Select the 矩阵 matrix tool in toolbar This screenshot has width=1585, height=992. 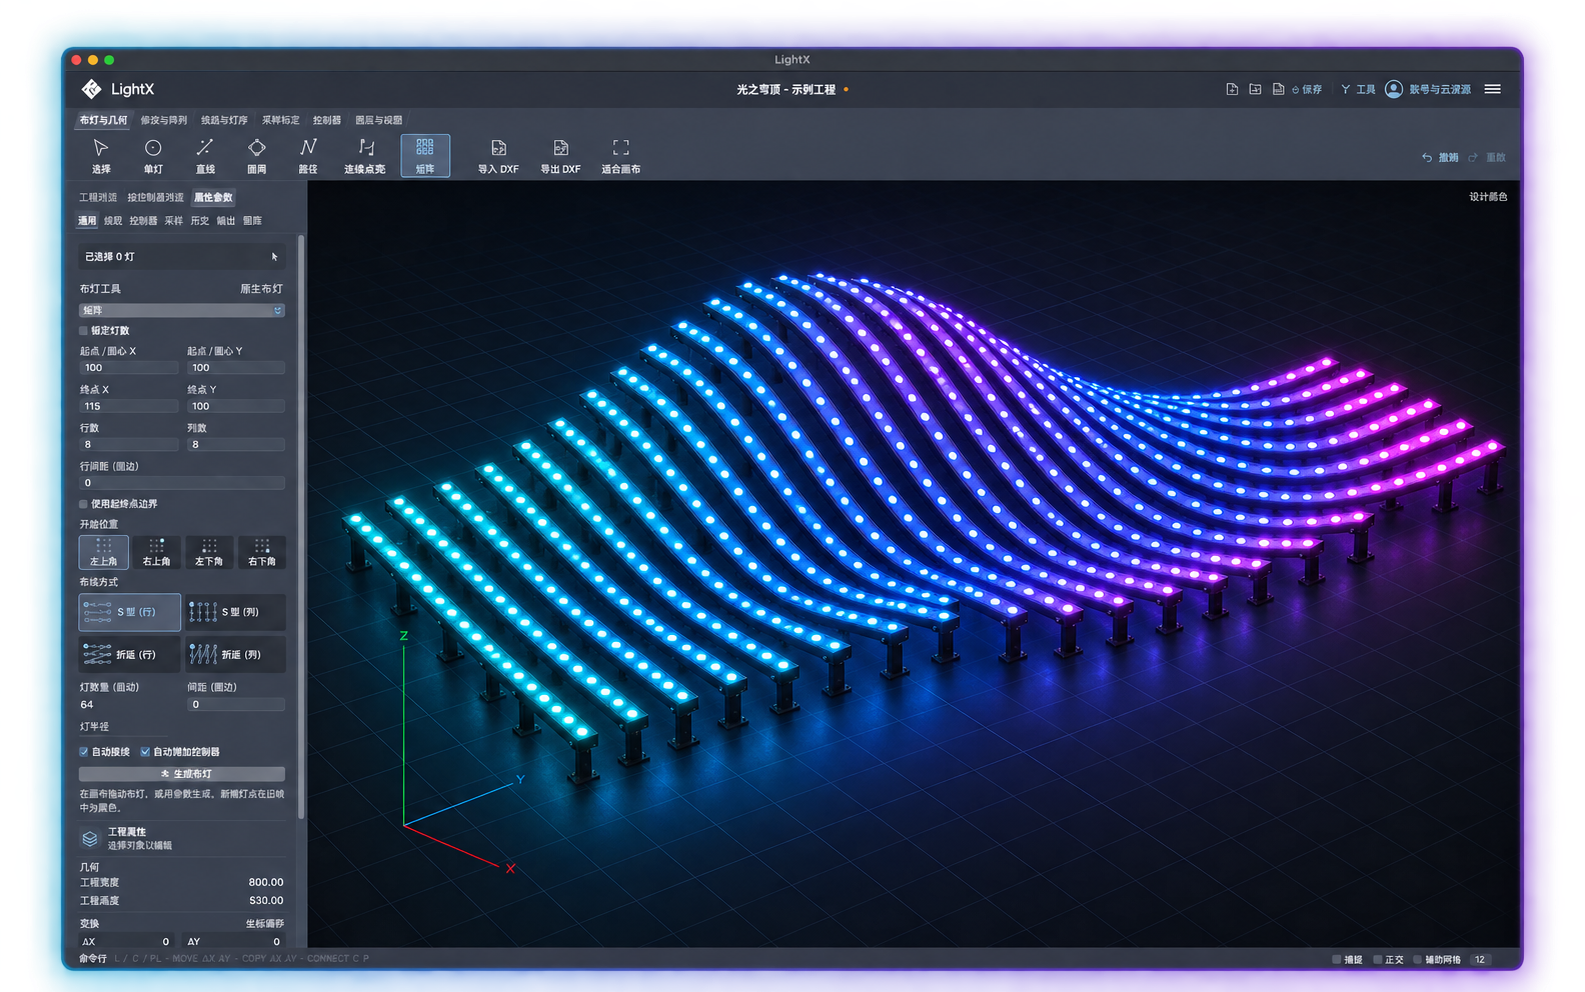point(425,156)
